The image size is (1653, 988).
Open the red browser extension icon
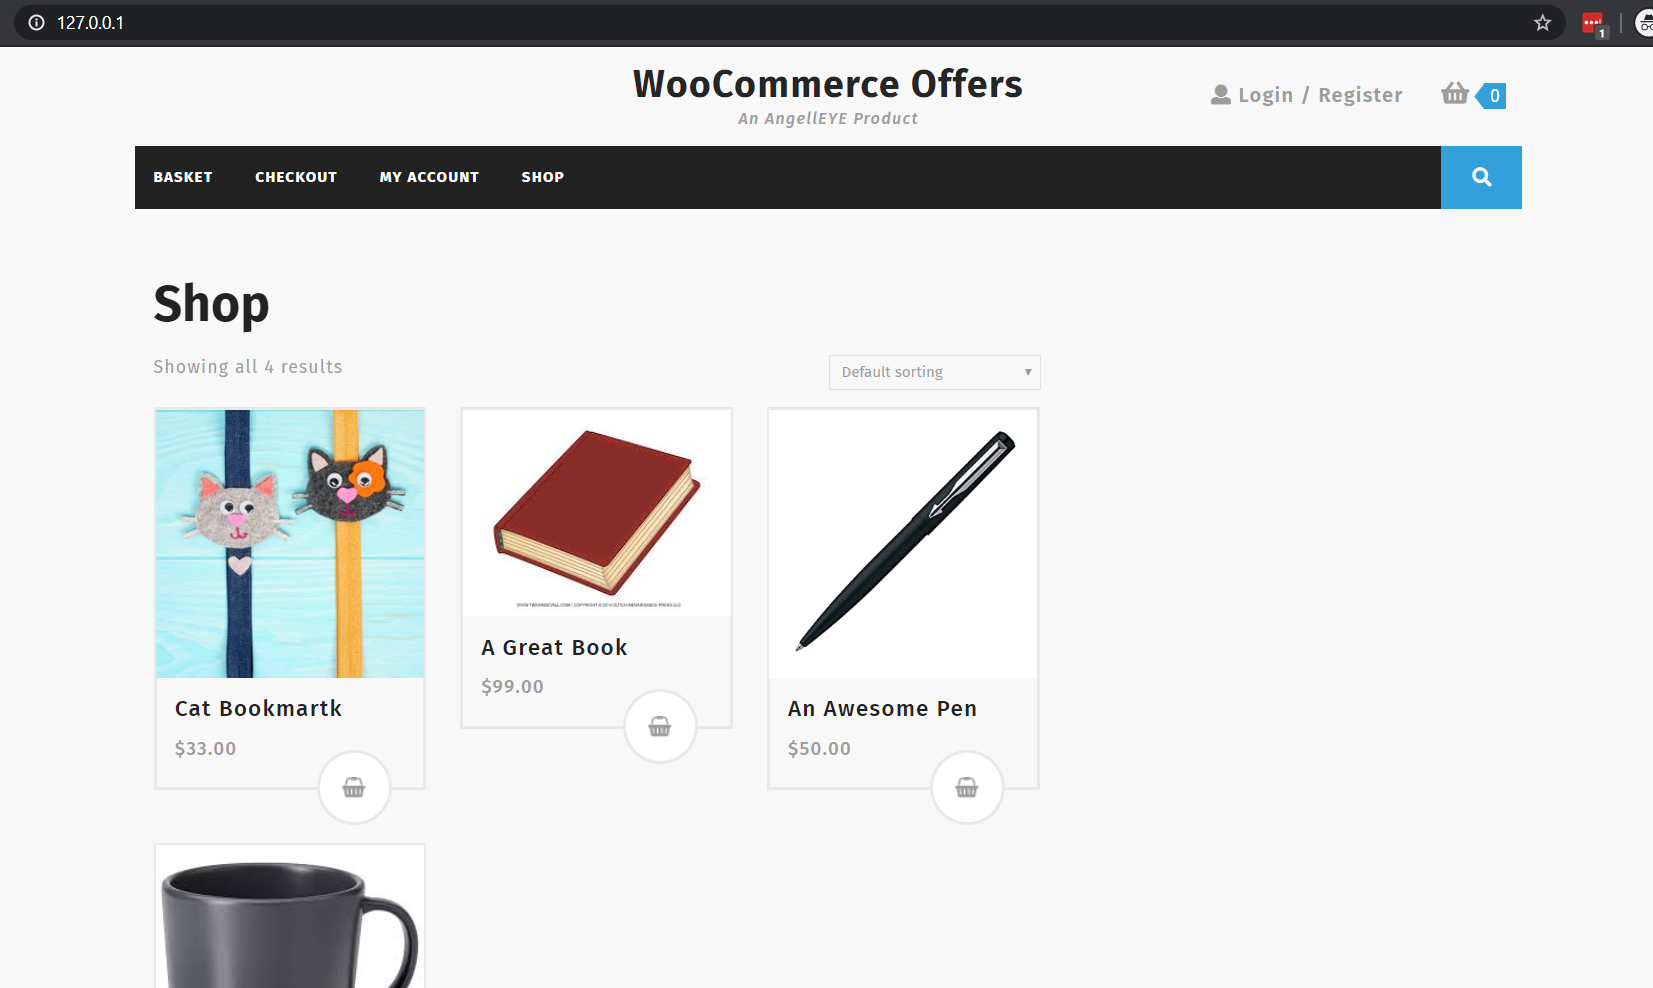(1593, 24)
